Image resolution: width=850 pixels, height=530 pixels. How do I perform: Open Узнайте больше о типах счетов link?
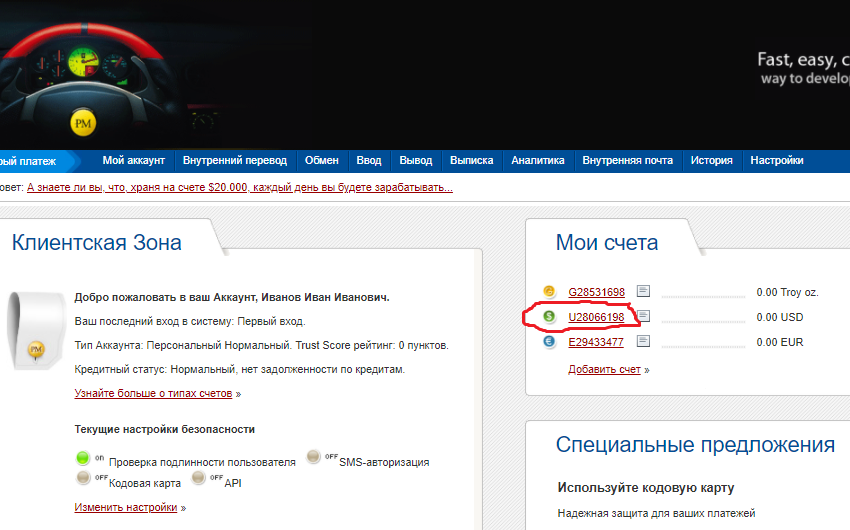pyautogui.click(x=153, y=393)
